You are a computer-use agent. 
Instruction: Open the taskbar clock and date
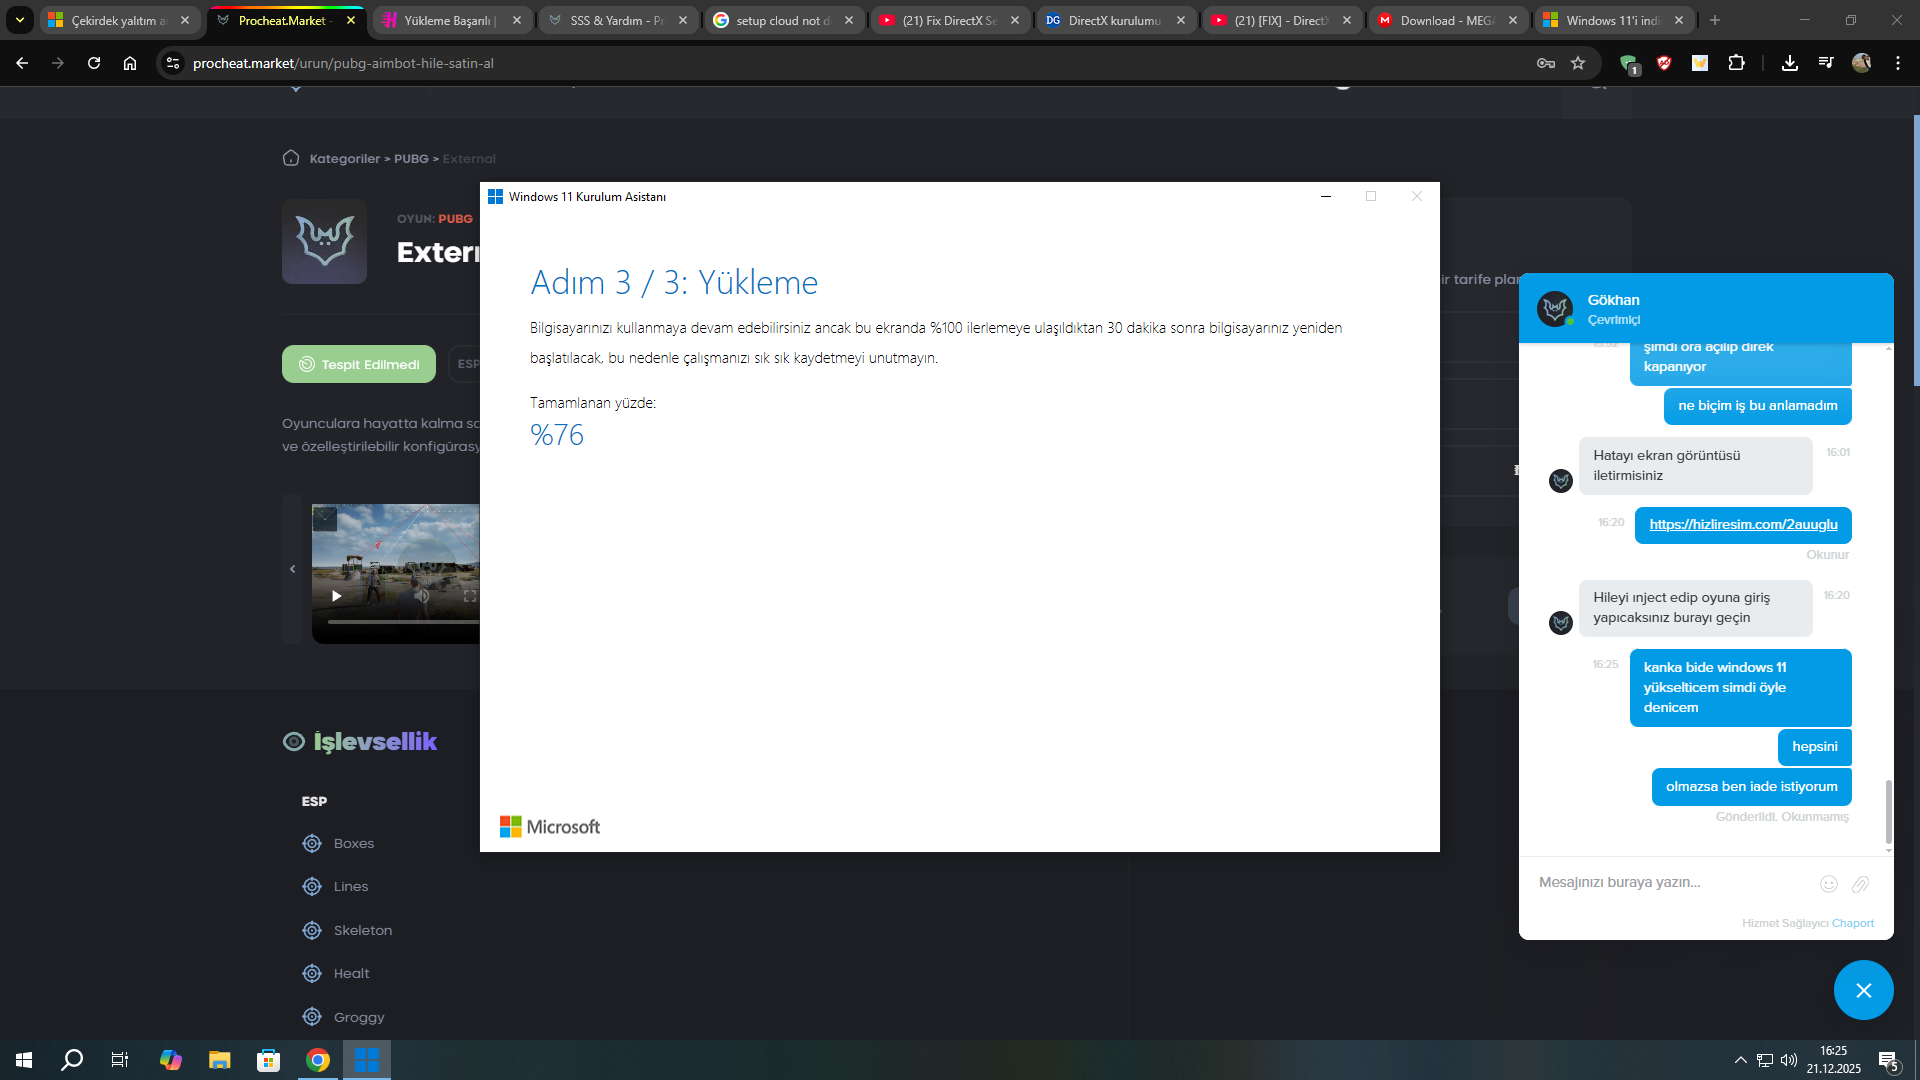1833,1060
